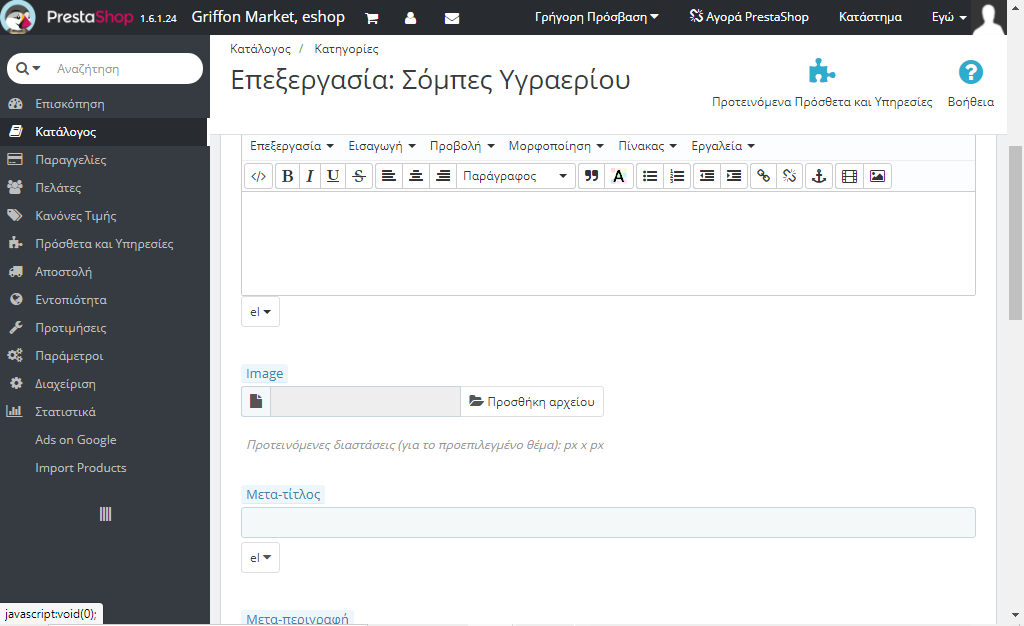Screen dimensions: 1024x626
Task: Insert a bullet list
Action: pyautogui.click(x=650, y=177)
